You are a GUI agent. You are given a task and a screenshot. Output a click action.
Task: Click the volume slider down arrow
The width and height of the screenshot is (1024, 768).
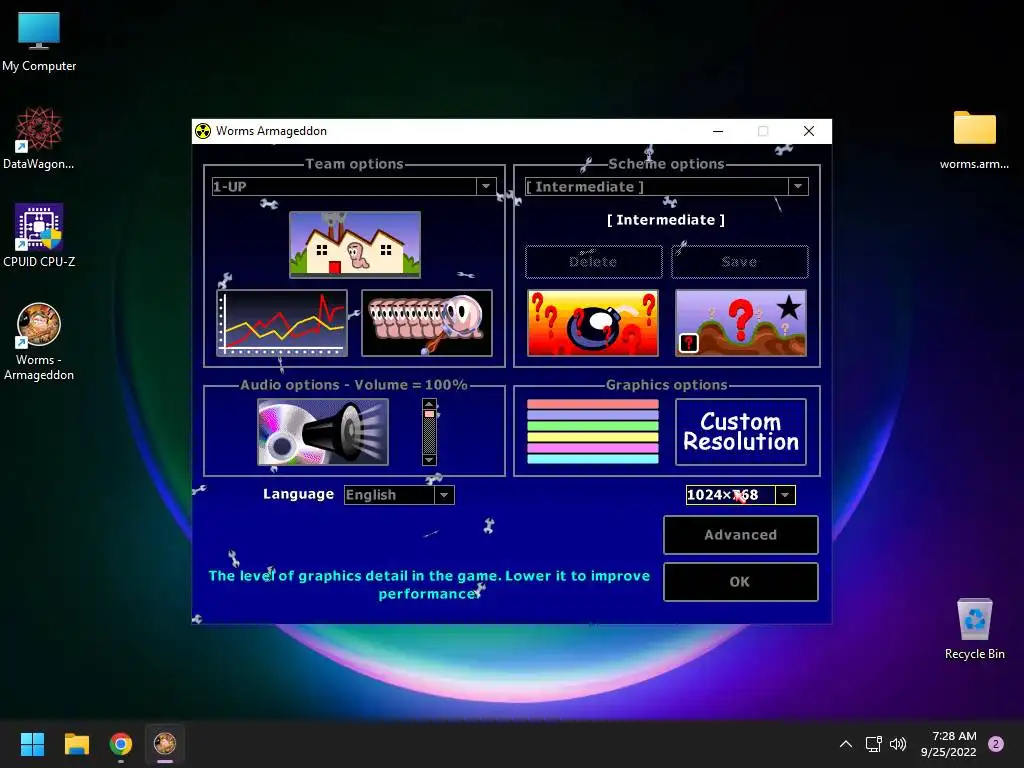coord(429,460)
